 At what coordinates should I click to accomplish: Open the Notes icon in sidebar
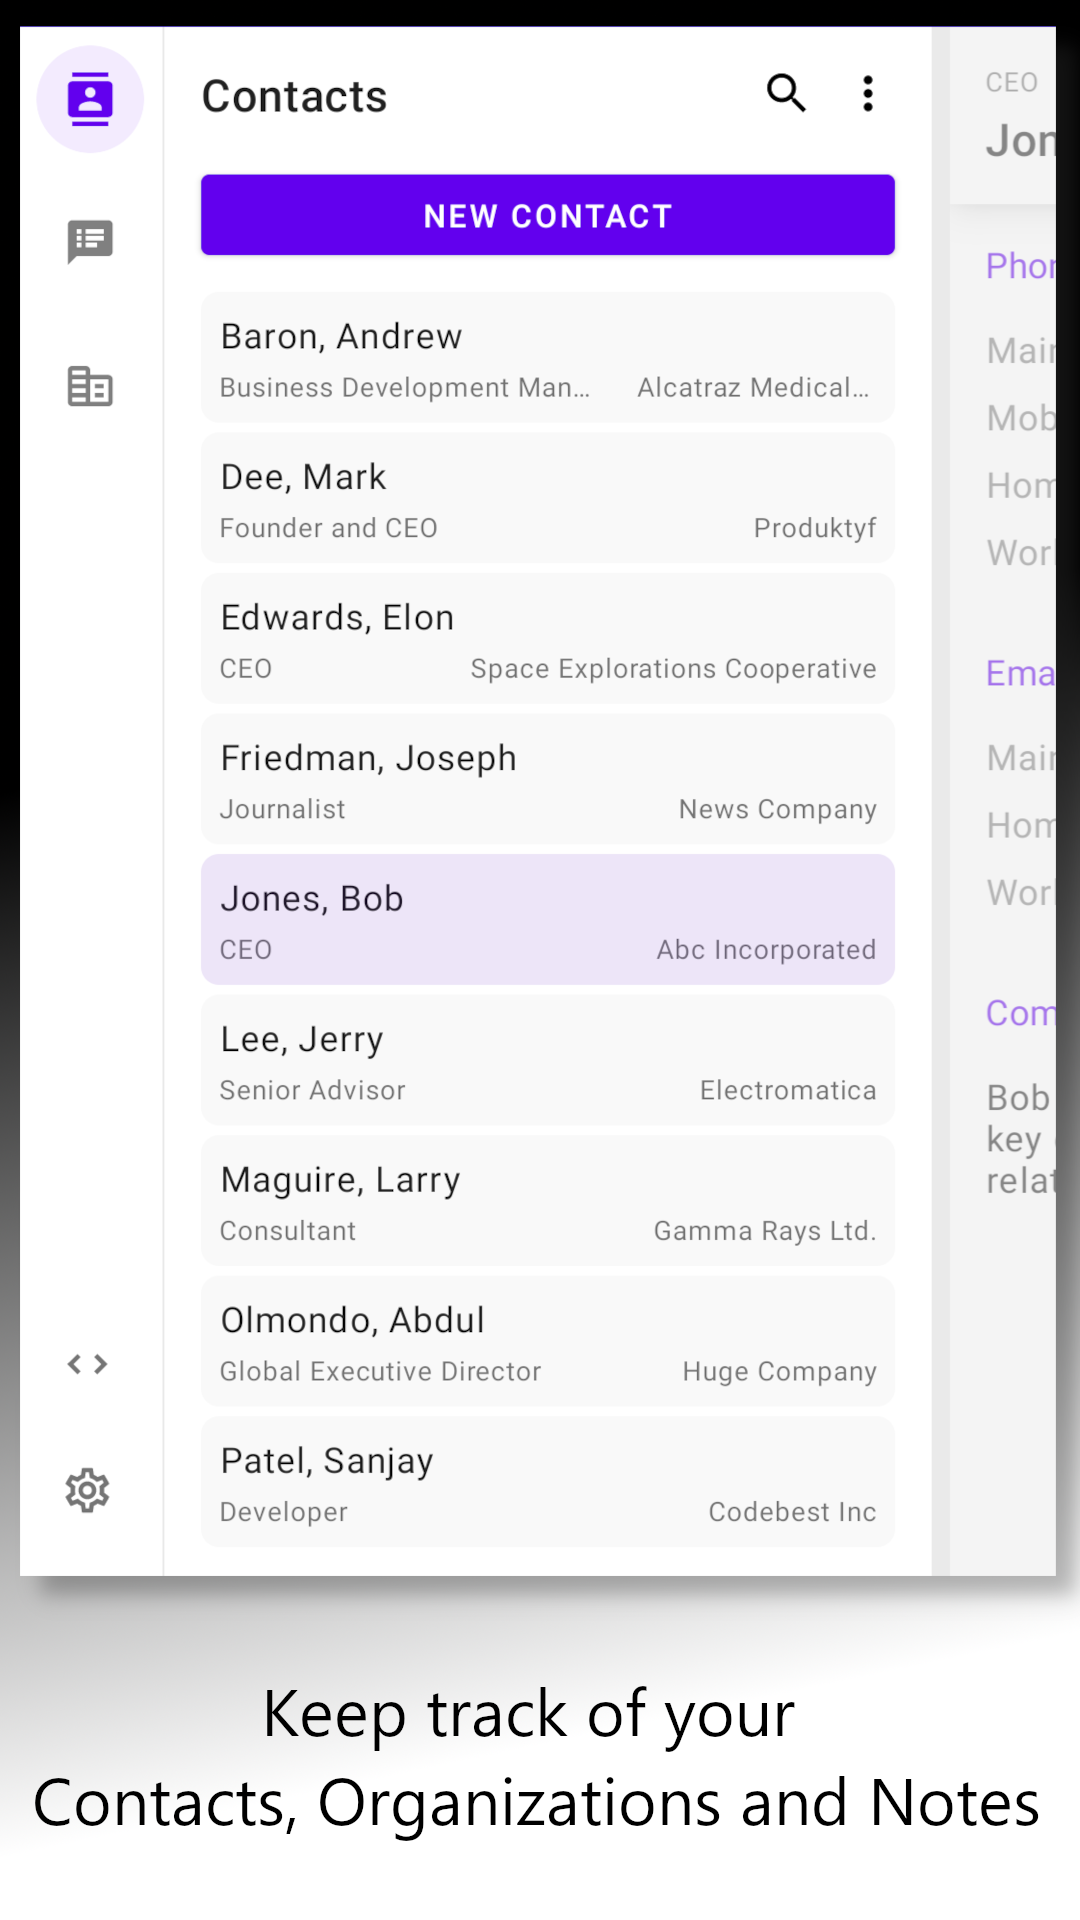pos(90,241)
